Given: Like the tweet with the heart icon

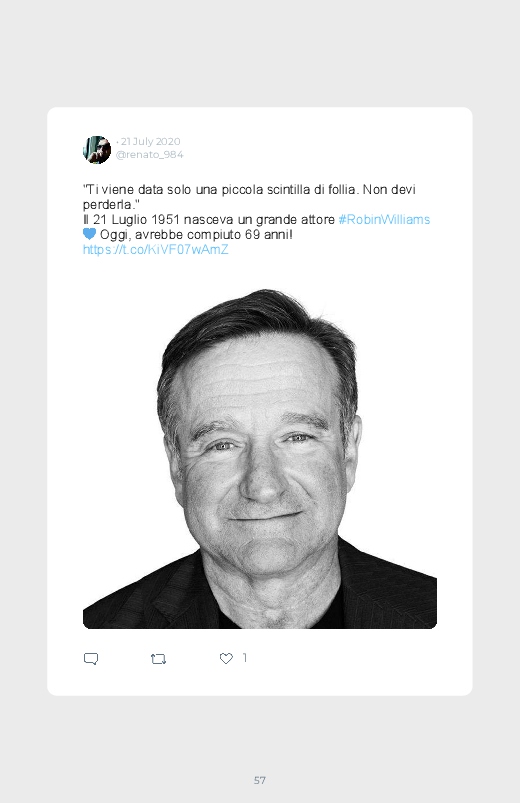Looking at the screenshot, I should tap(226, 659).
